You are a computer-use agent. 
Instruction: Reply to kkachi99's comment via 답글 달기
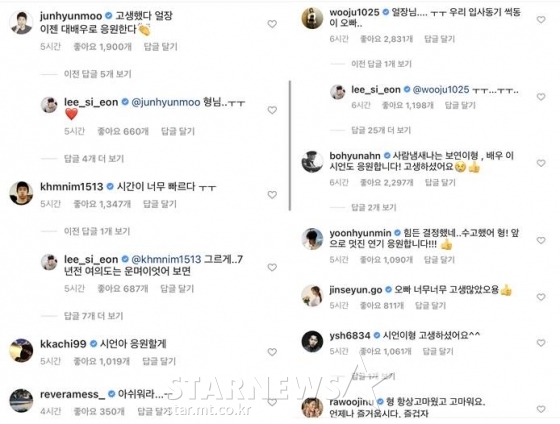pyautogui.click(x=159, y=361)
